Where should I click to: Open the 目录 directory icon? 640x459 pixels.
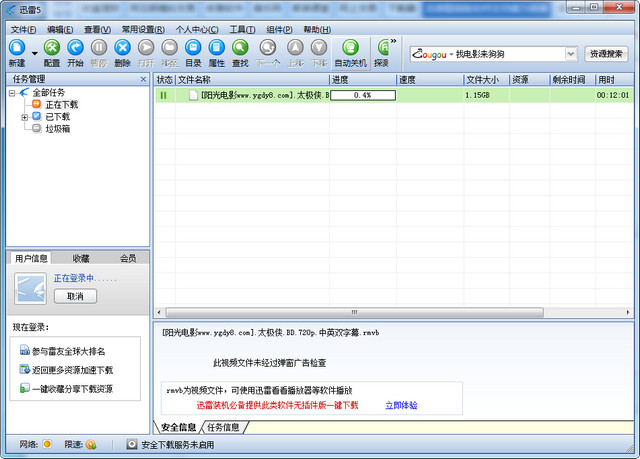(x=193, y=53)
